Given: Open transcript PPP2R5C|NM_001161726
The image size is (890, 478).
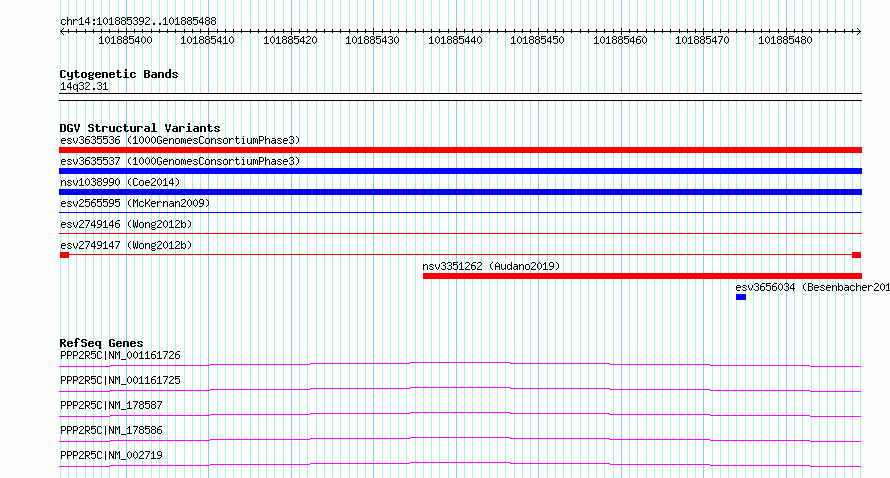Looking at the screenshot, I should click(x=120, y=355).
